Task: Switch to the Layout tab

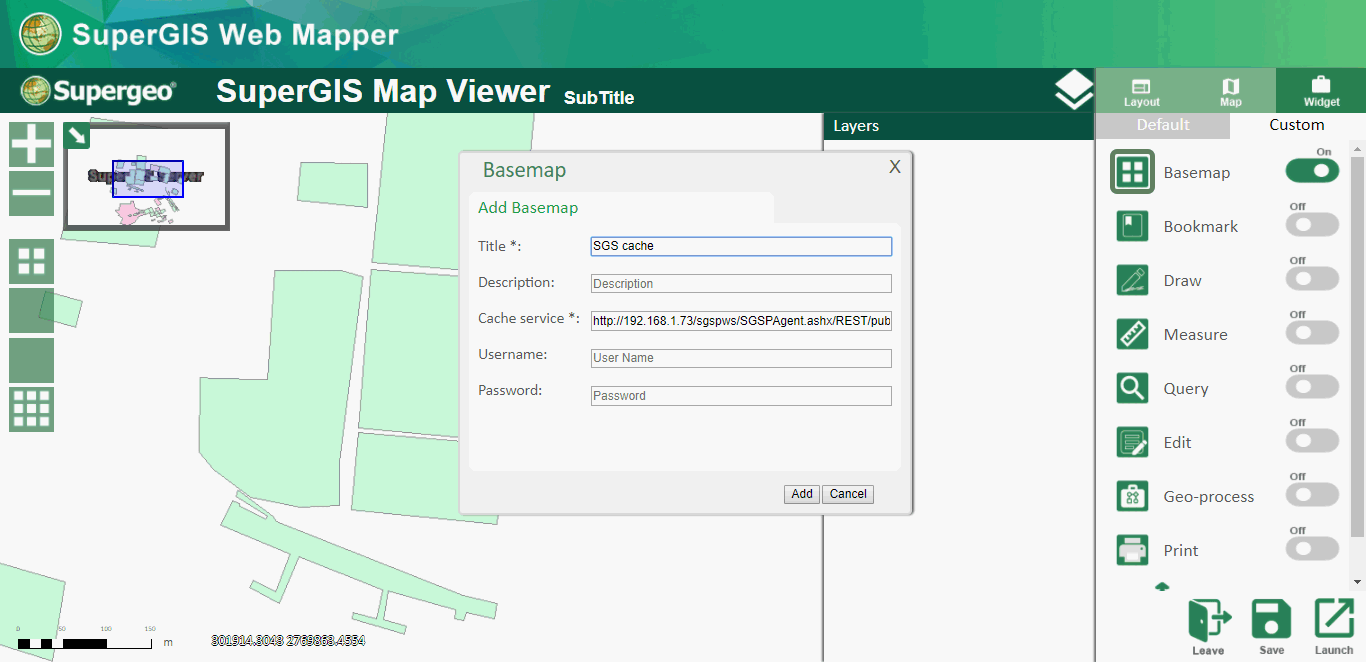Action: pos(1141,91)
